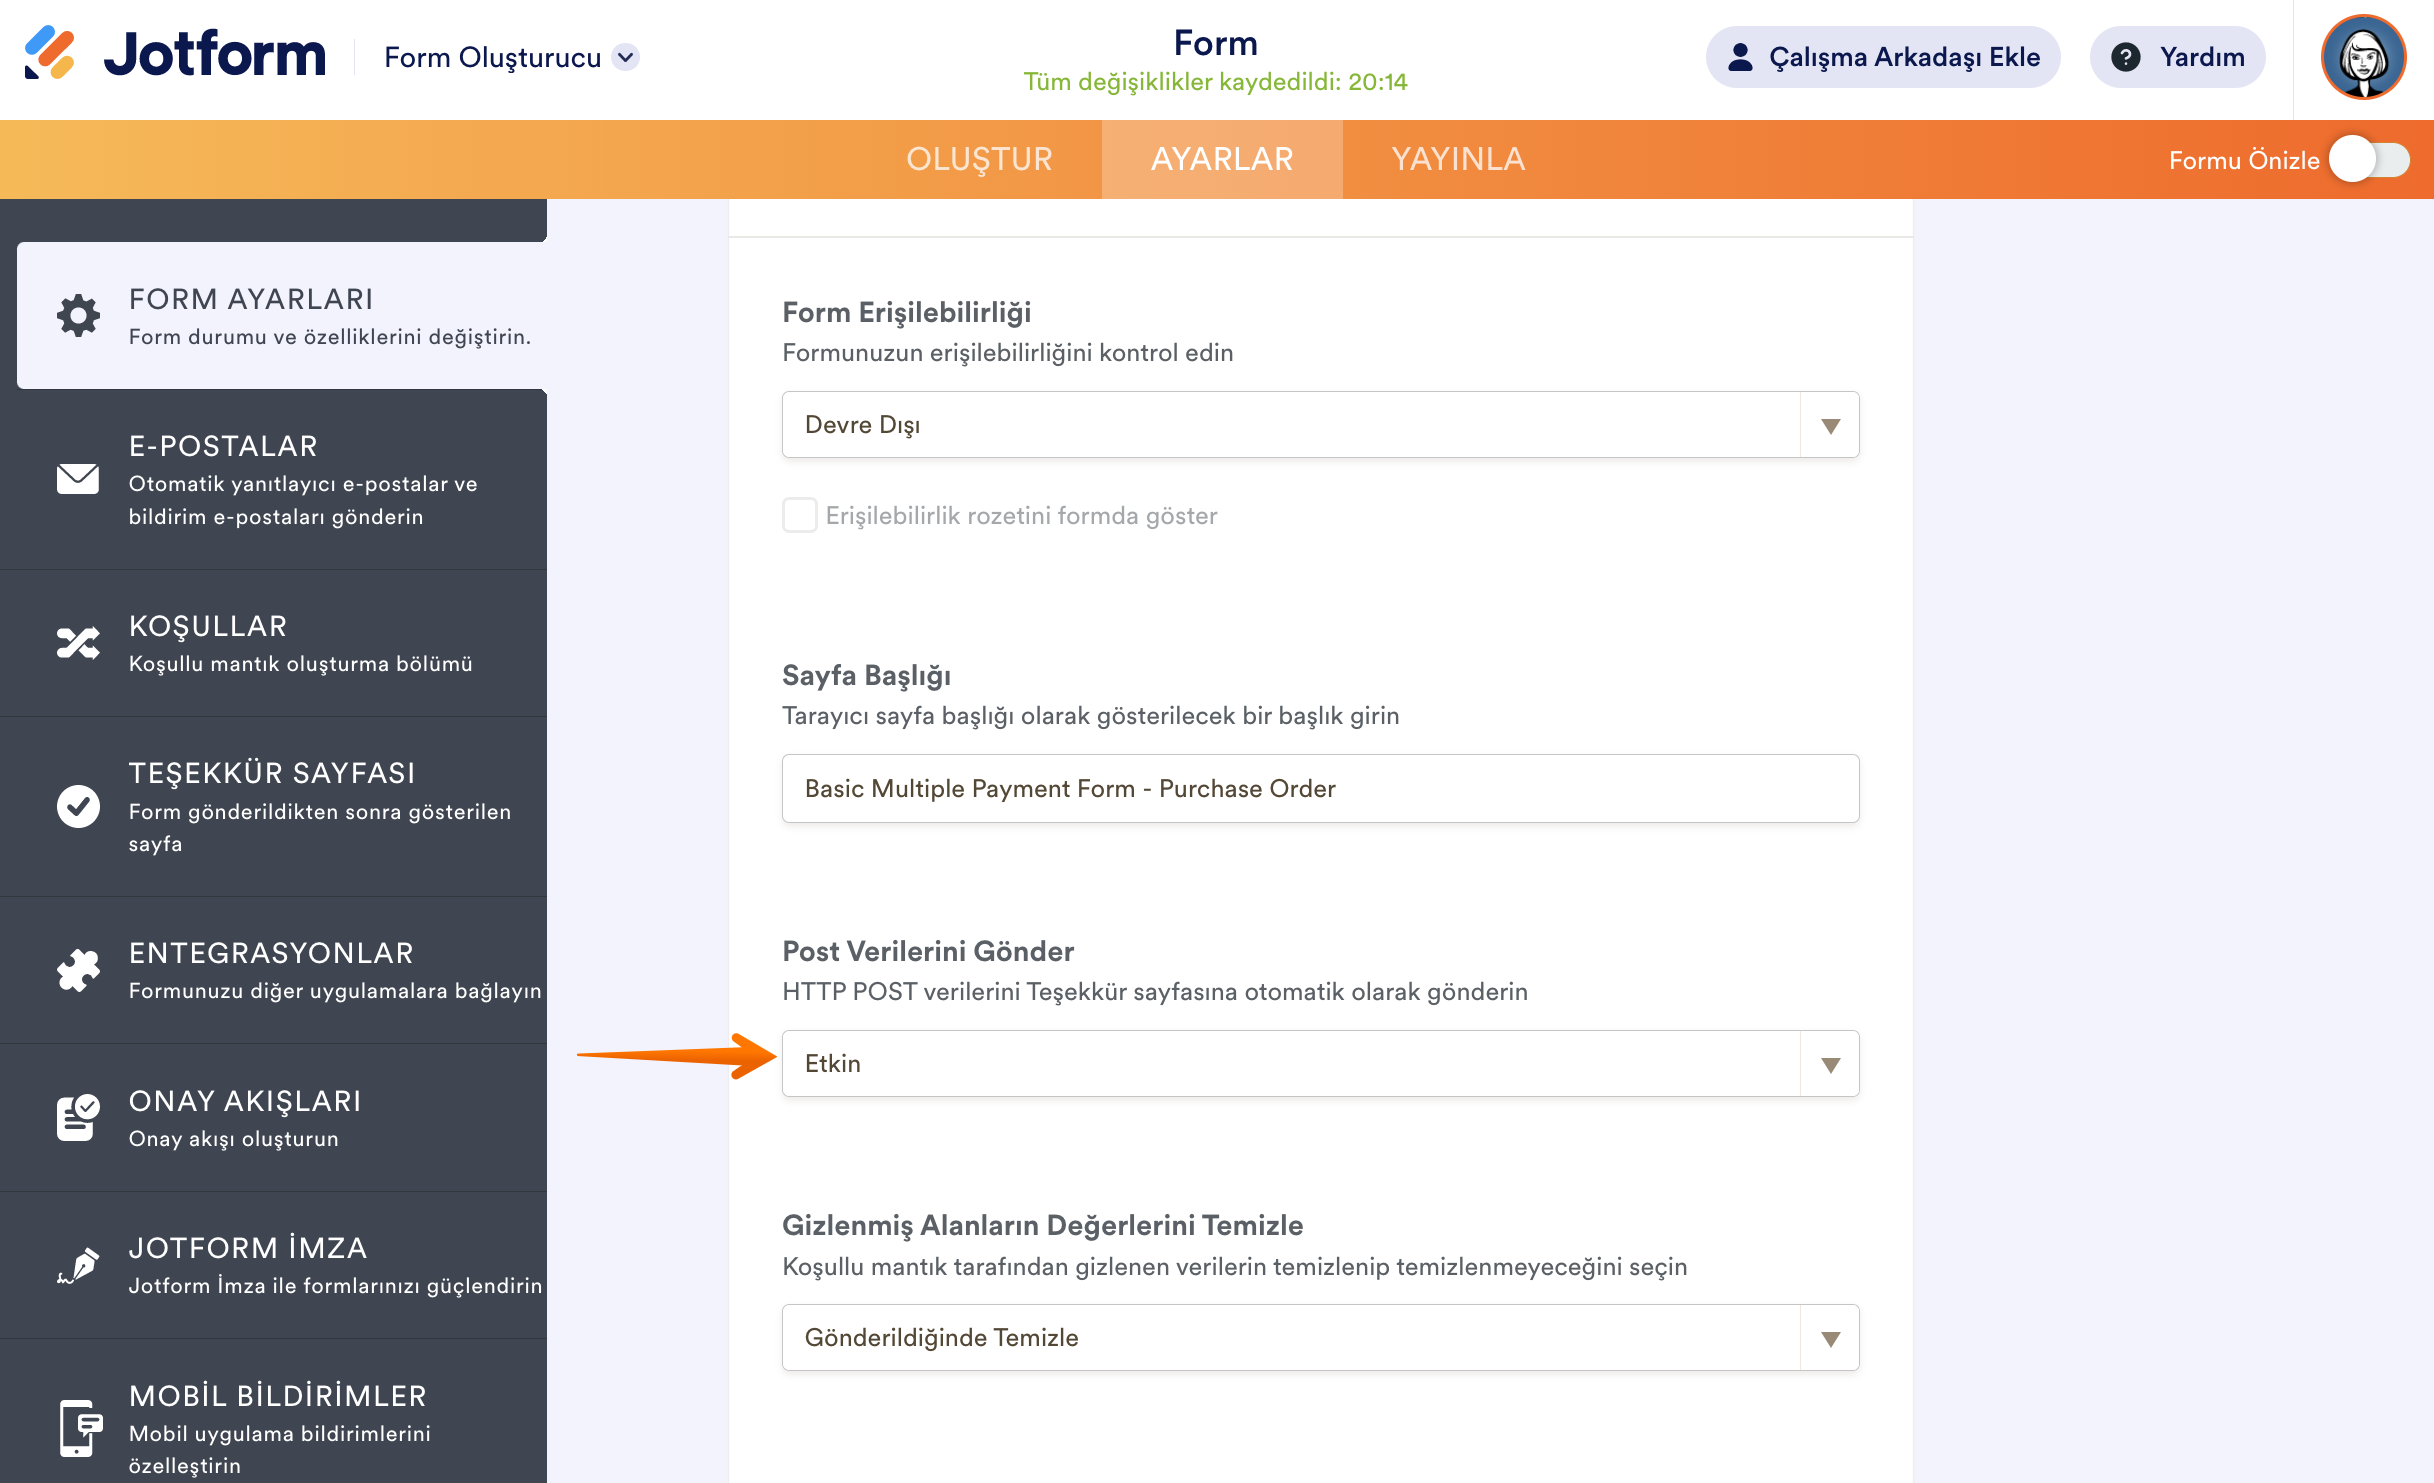Open the Gizlenmiş Alanların Değerlerini Temizle dropdown
This screenshot has height=1483, width=2434.
pos(1320,1338)
